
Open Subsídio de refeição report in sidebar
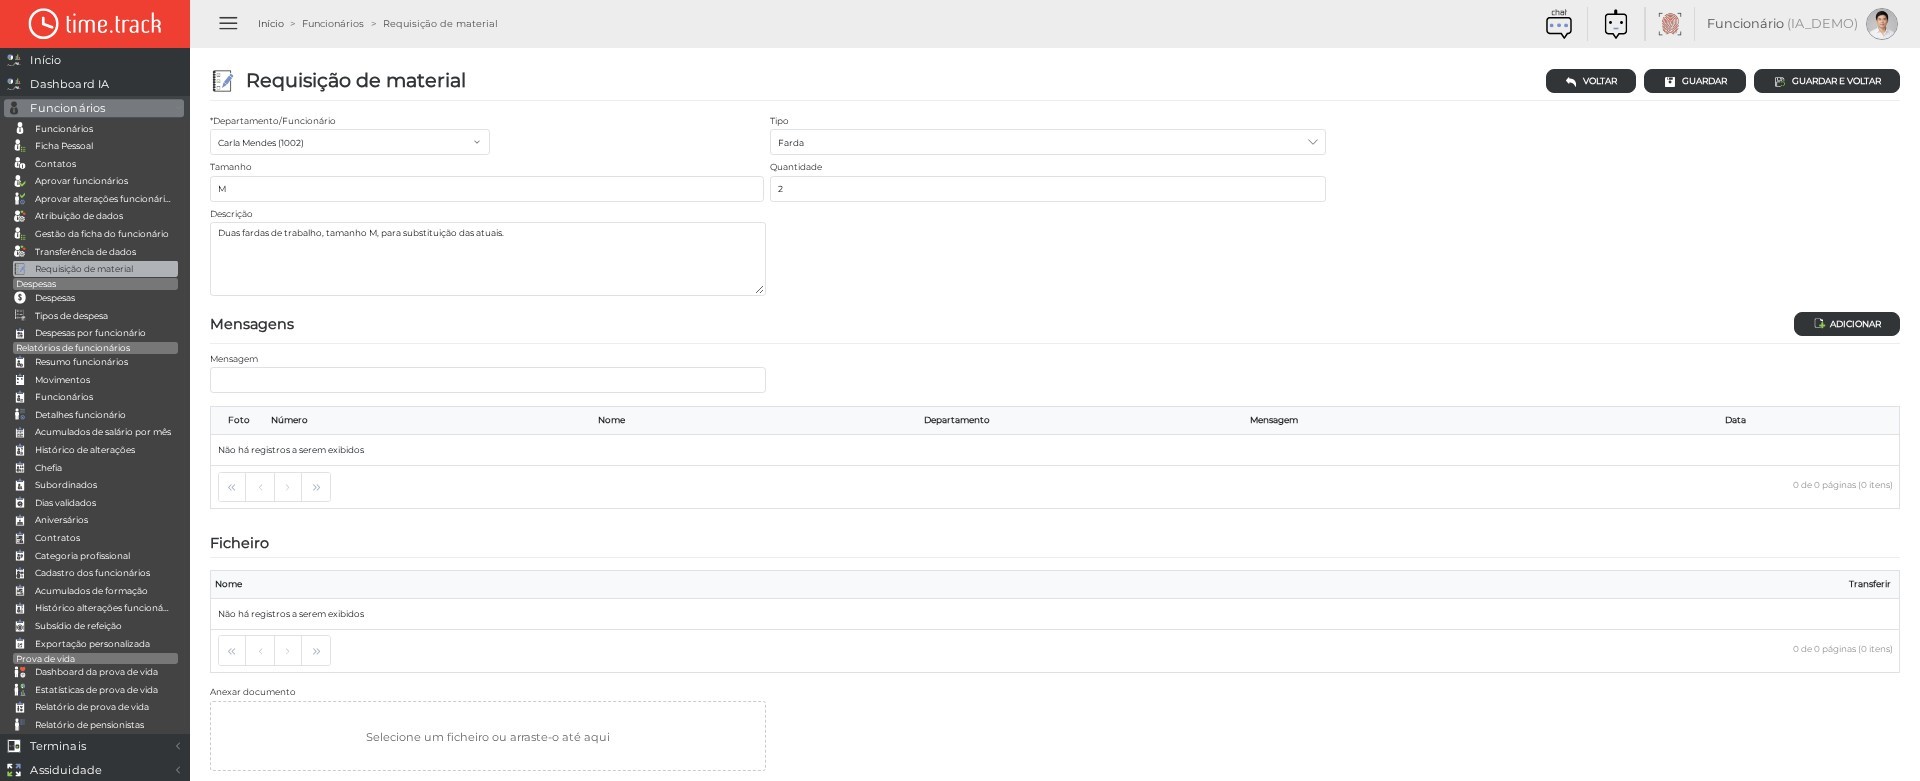[78, 626]
